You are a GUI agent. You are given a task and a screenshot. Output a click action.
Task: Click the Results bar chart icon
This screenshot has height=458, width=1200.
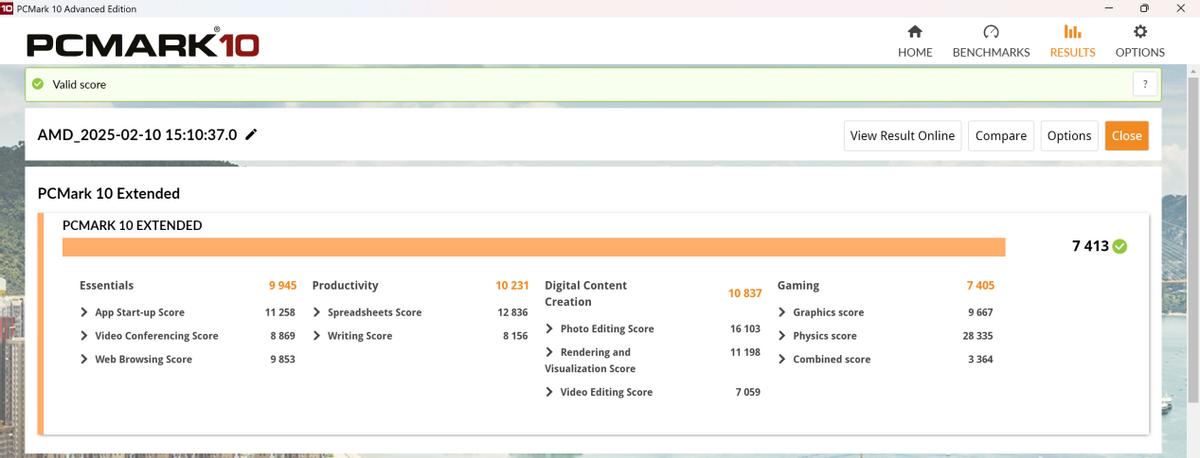click(x=1072, y=32)
